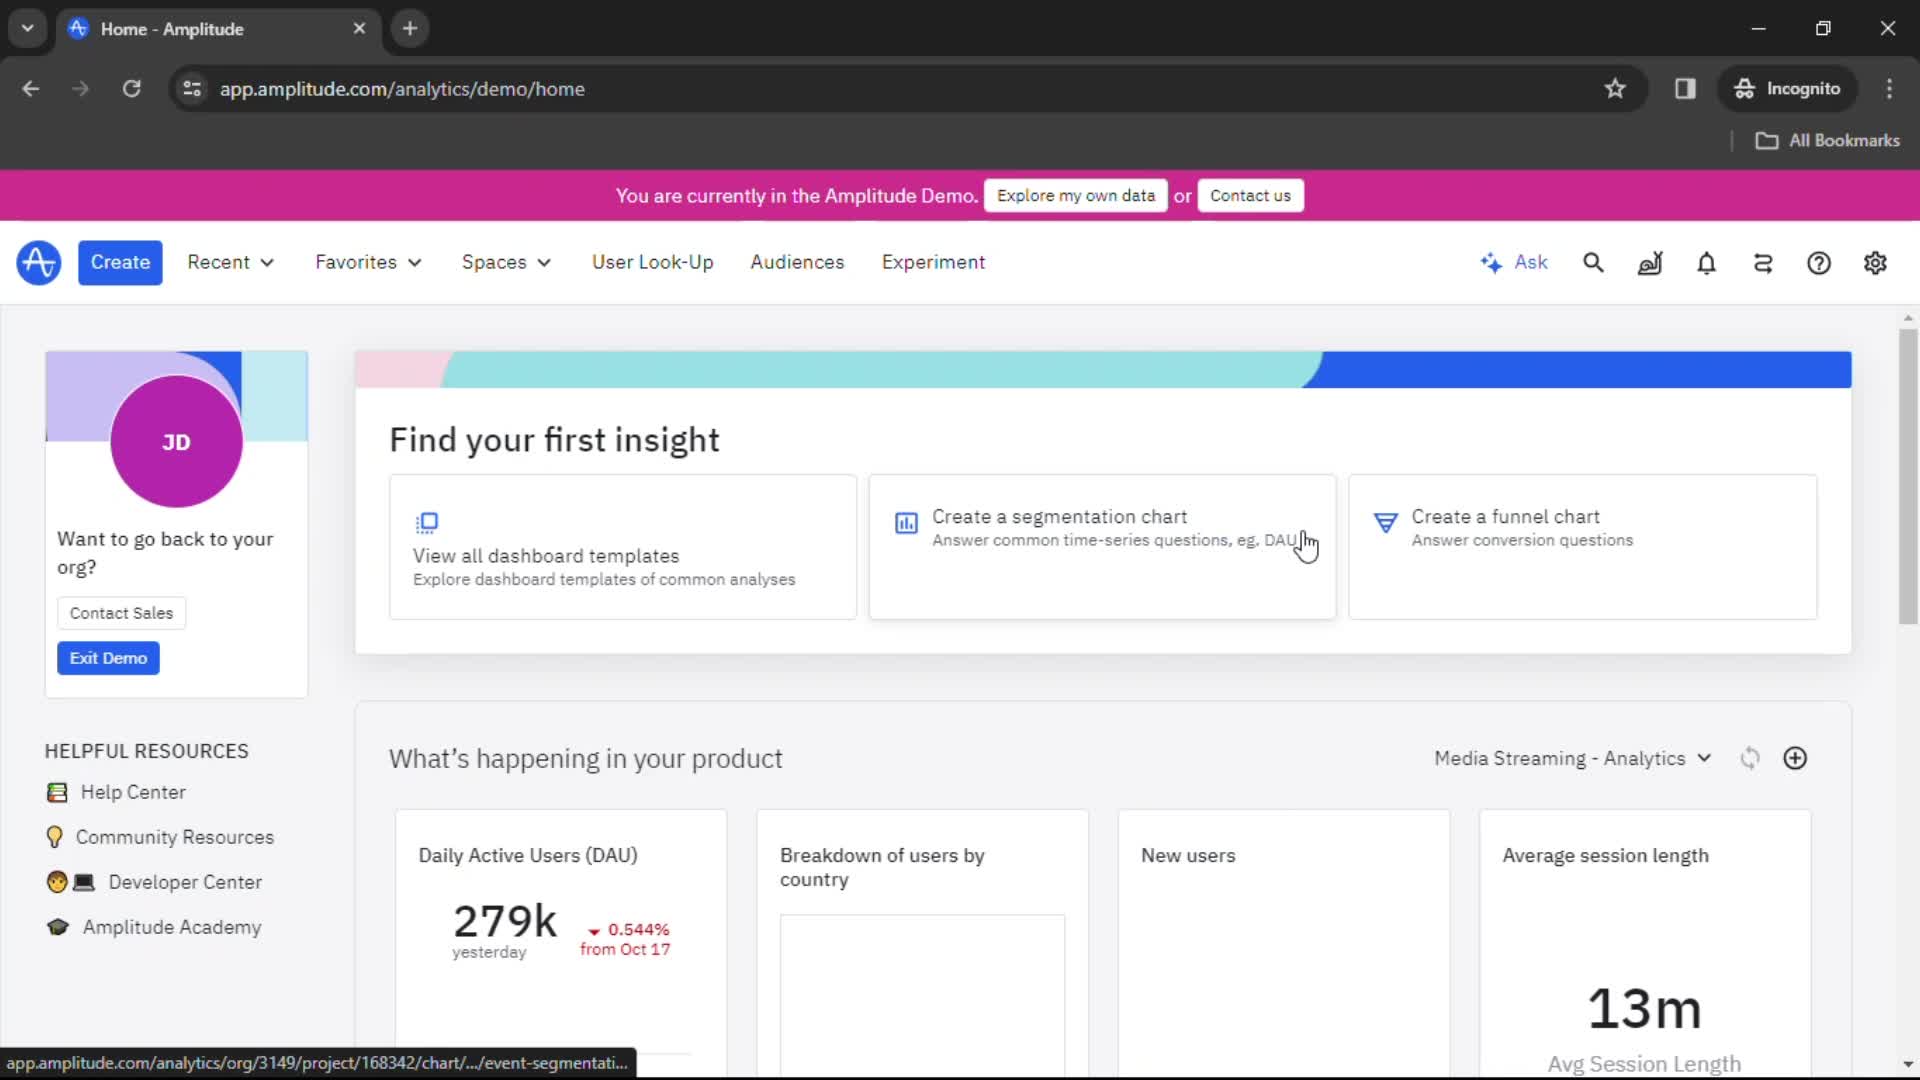Click the Ask AI sparkle icon
1920x1080 pixels.
pos(1491,262)
